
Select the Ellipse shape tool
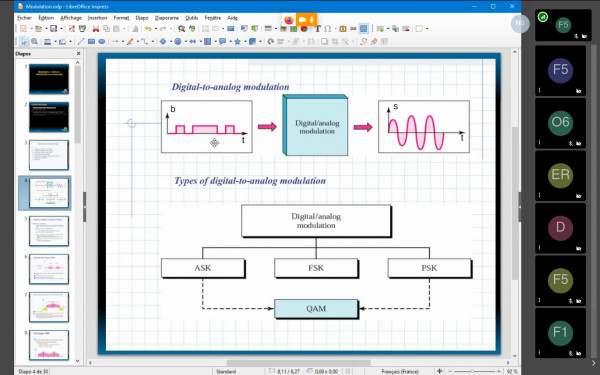pyautogui.click(x=101, y=42)
